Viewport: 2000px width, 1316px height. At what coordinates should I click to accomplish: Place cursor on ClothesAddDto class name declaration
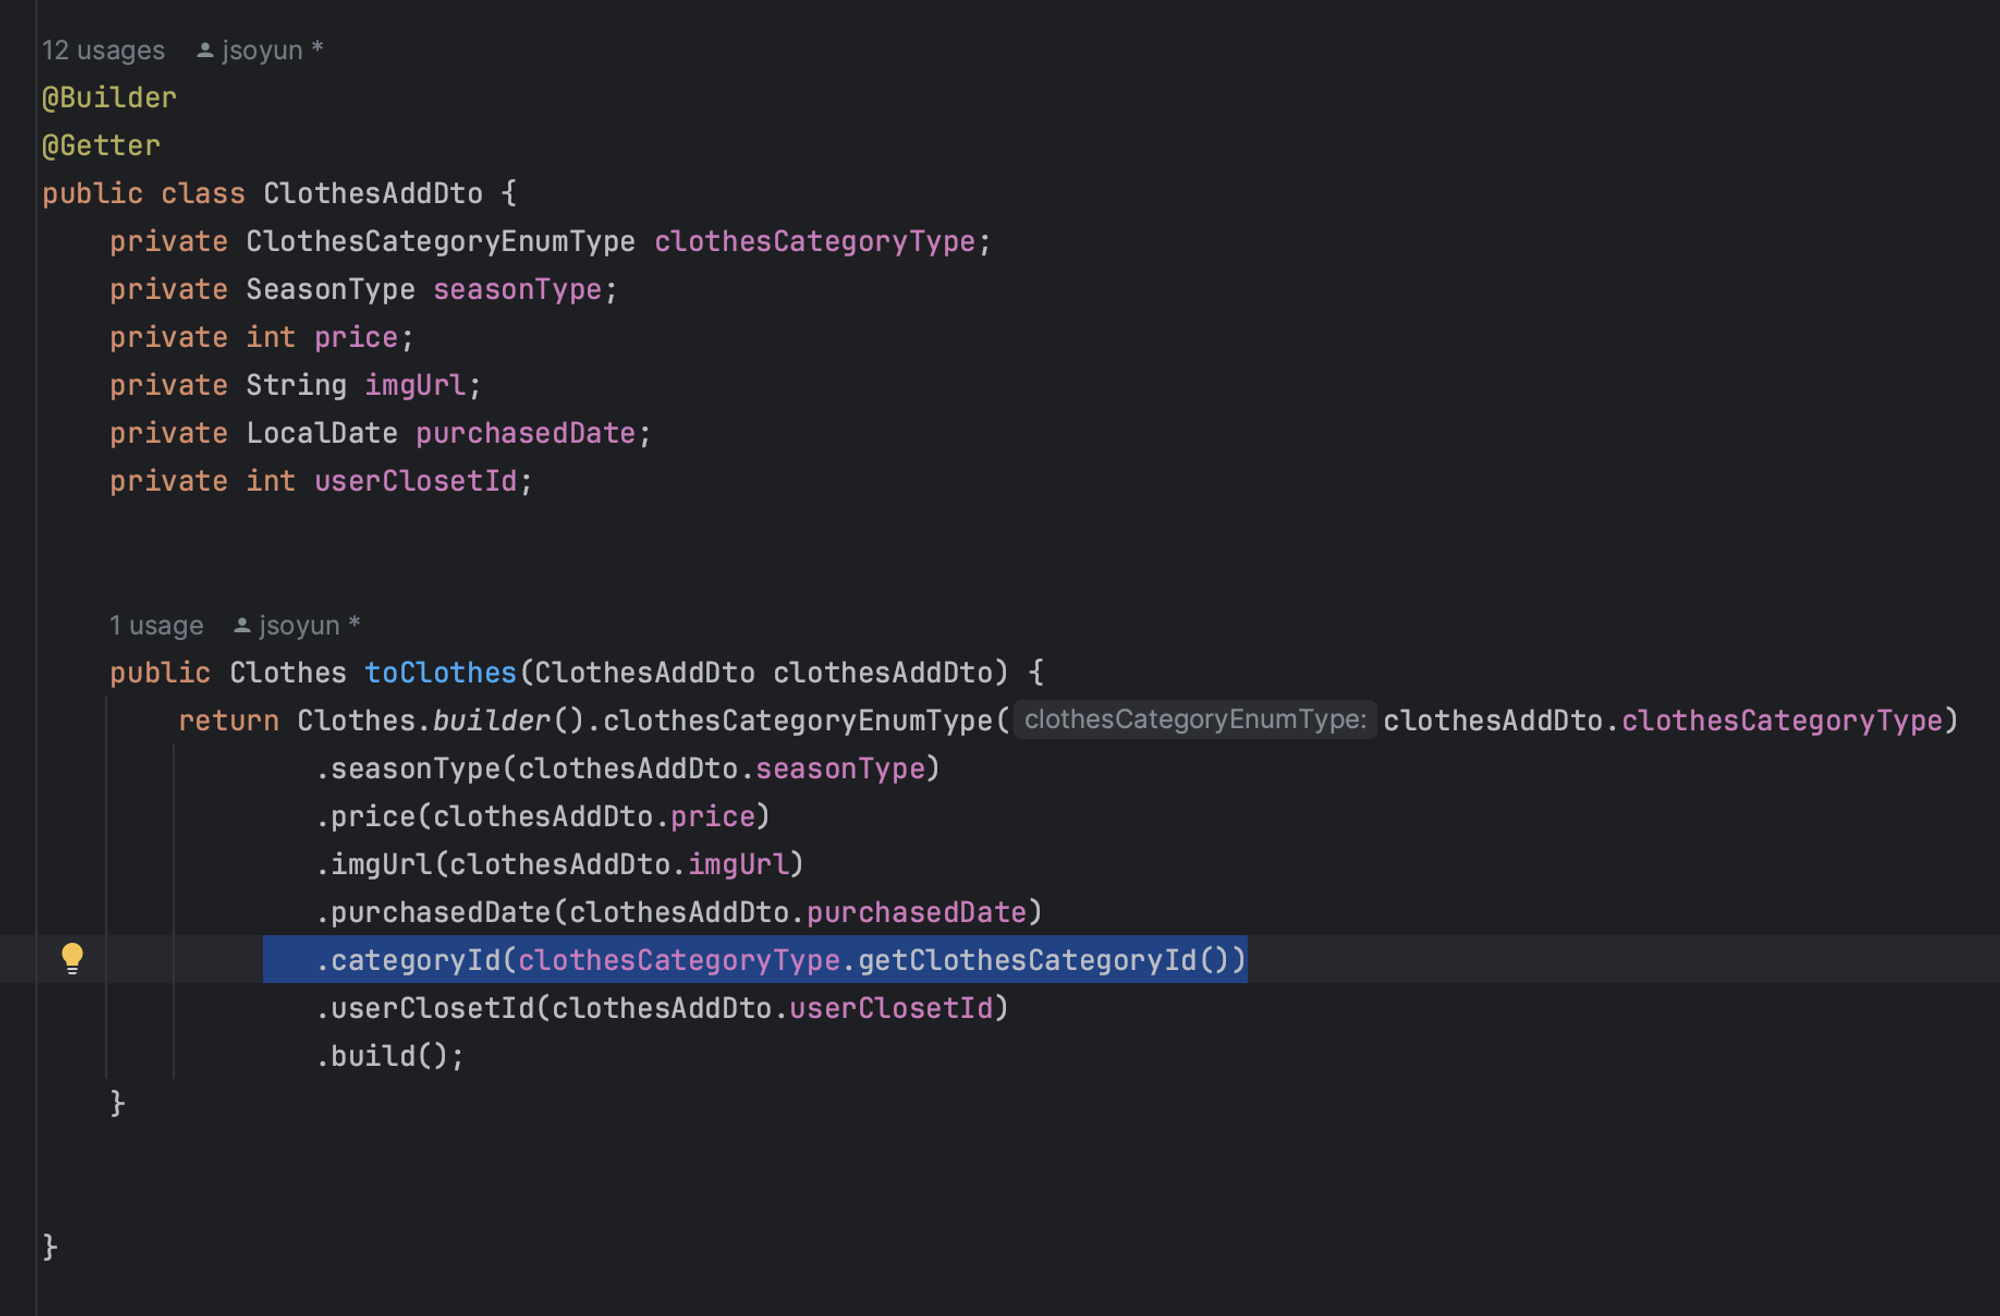[372, 194]
